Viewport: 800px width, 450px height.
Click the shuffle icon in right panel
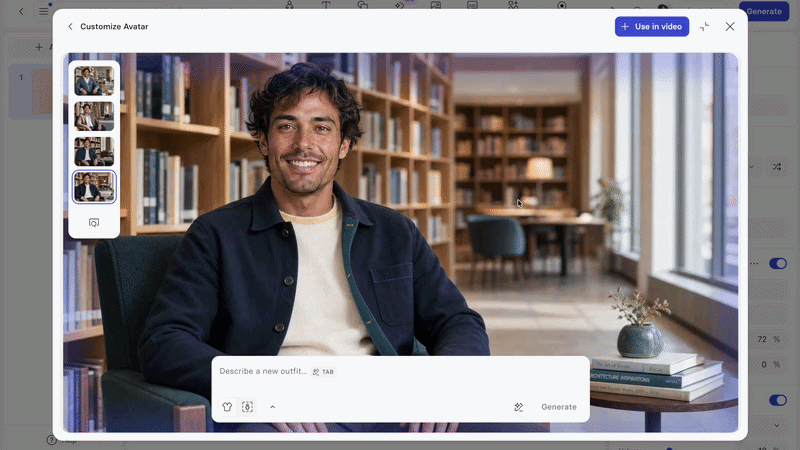click(777, 167)
